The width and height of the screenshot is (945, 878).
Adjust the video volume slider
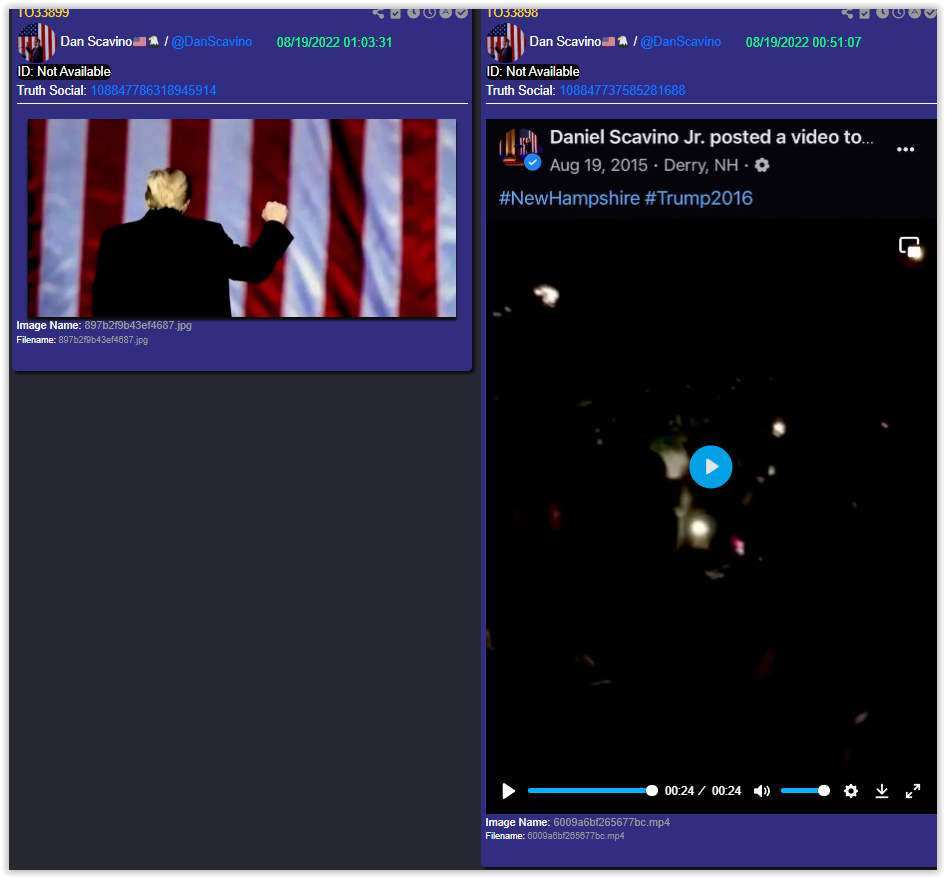tap(805, 791)
